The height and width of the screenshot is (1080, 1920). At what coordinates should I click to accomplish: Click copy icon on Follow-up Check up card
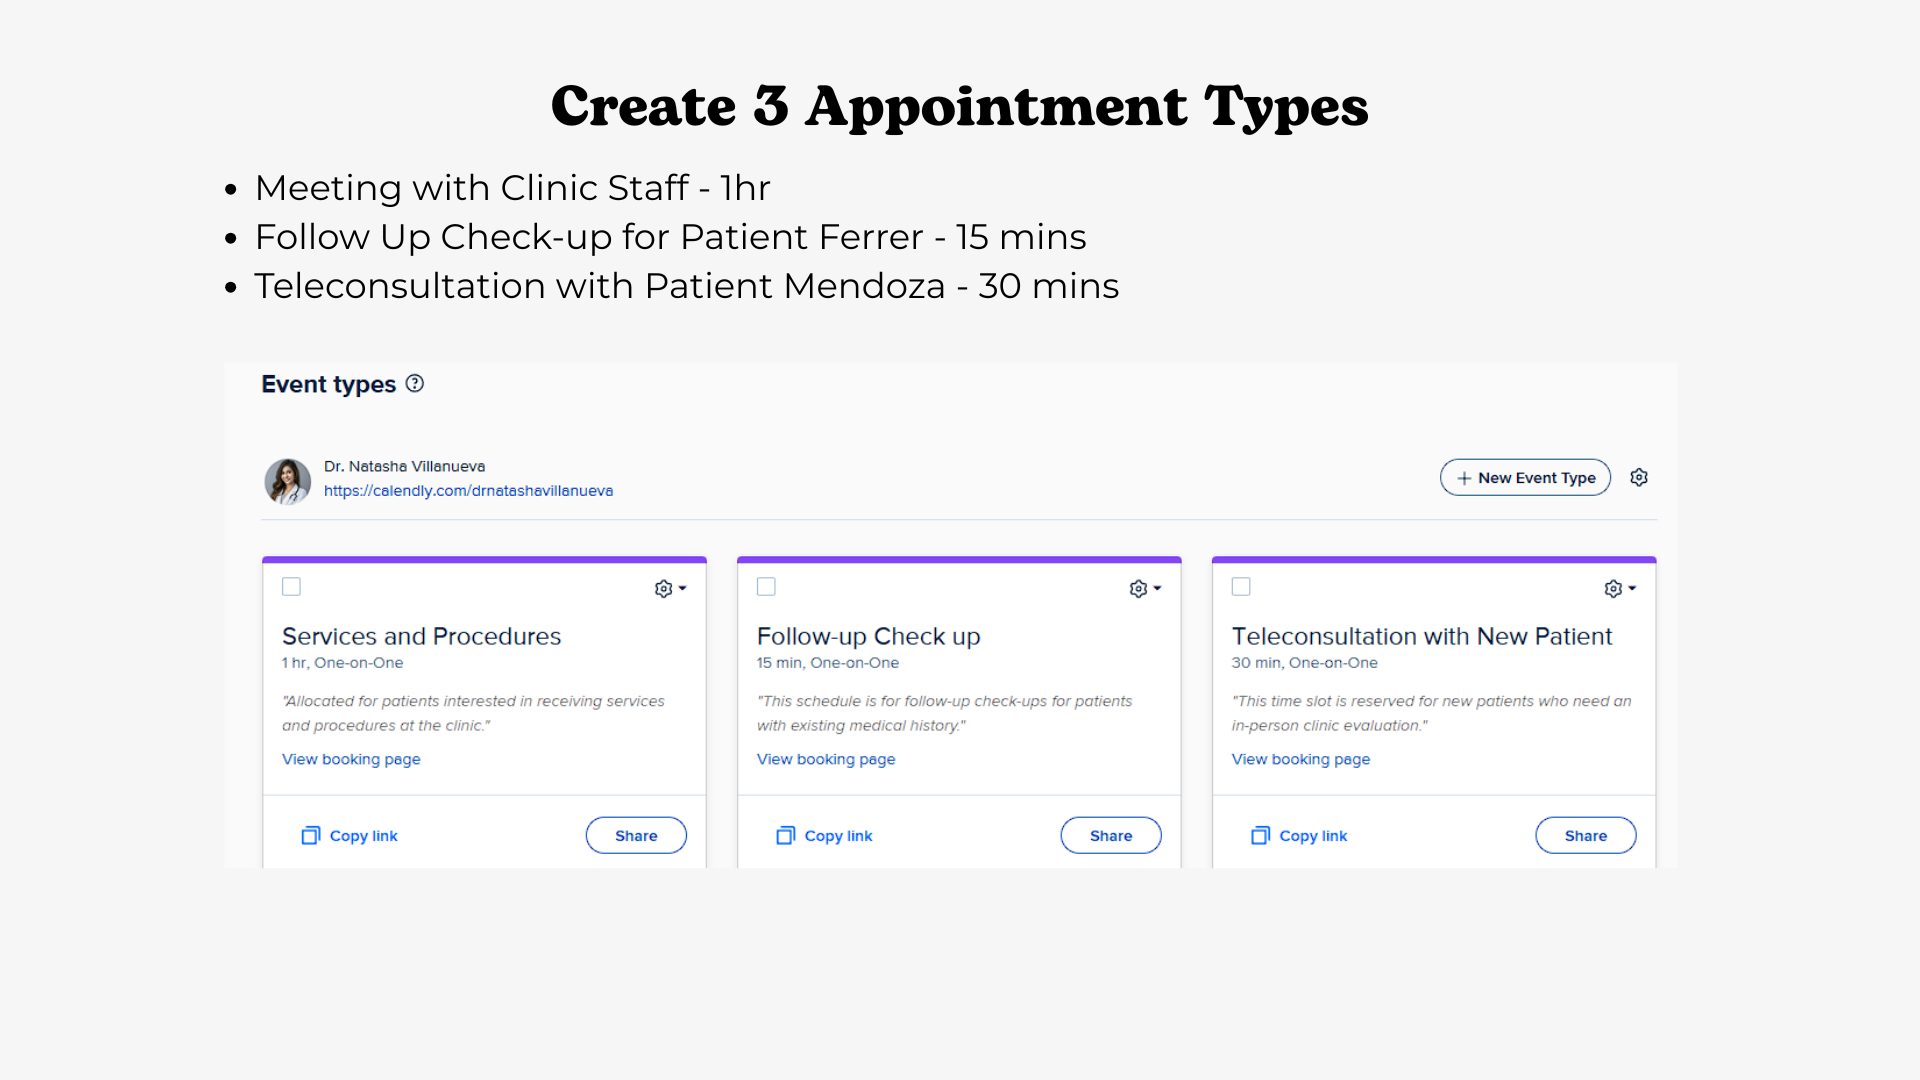(x=786, y=835)
